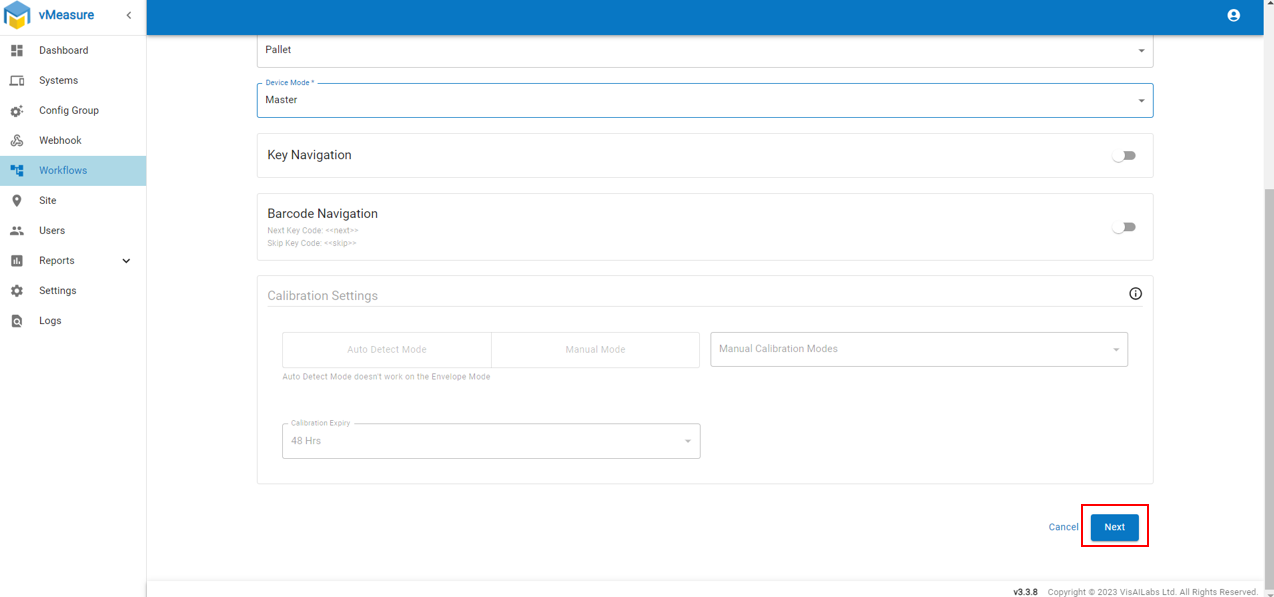Click the Logs magnifier icon
This screenshot has height=597, width=1274.
17,321
